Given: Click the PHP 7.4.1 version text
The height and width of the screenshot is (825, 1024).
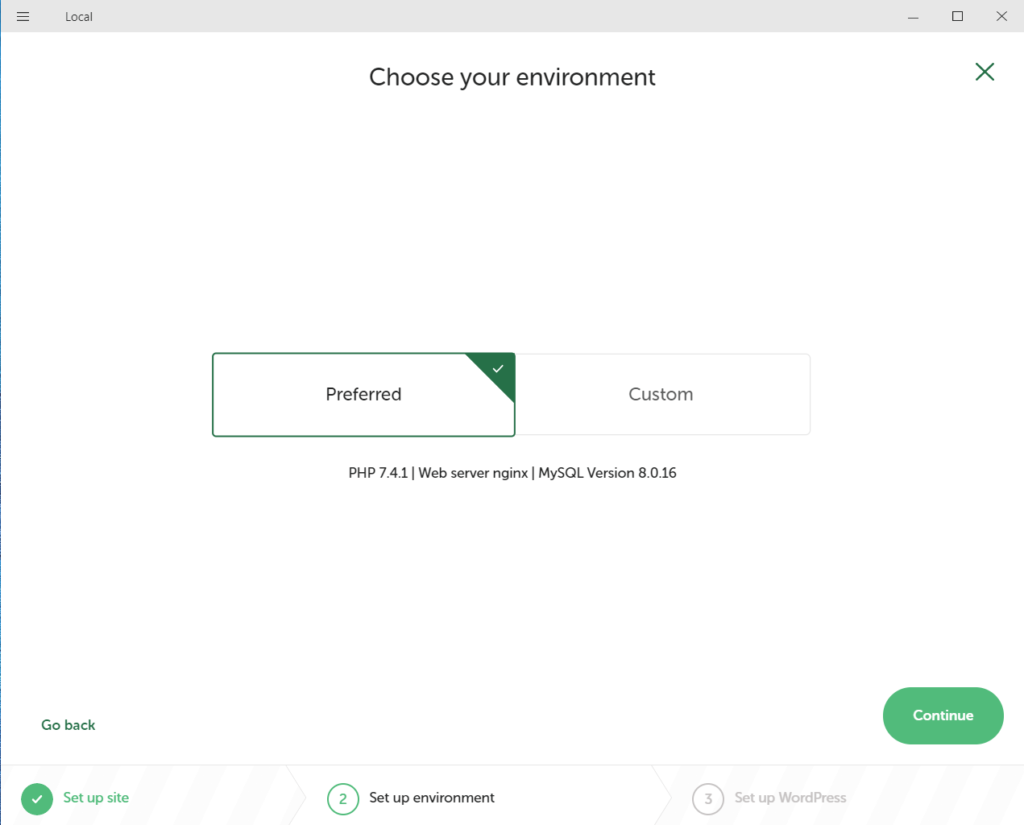Looking at the screenshot, I should pyautogui.click(x=378, y=473).
